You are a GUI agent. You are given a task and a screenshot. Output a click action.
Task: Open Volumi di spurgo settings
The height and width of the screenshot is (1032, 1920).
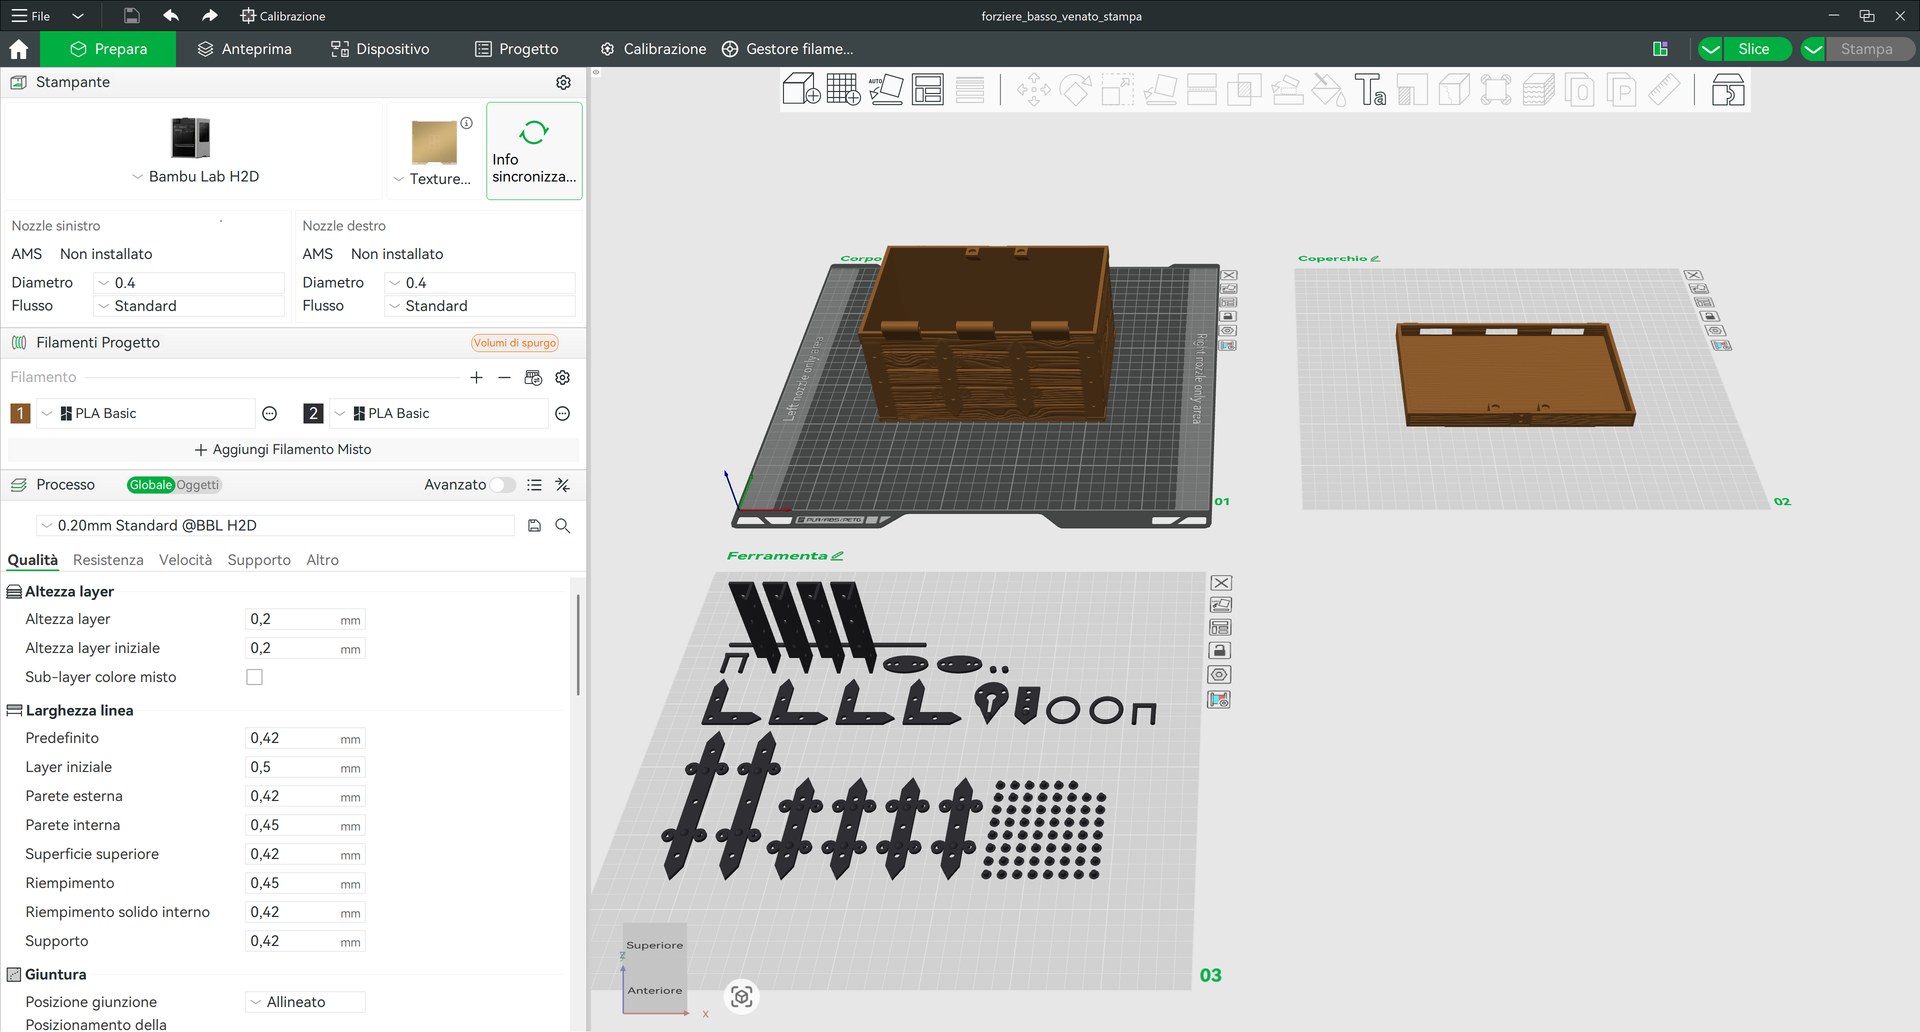515,343
